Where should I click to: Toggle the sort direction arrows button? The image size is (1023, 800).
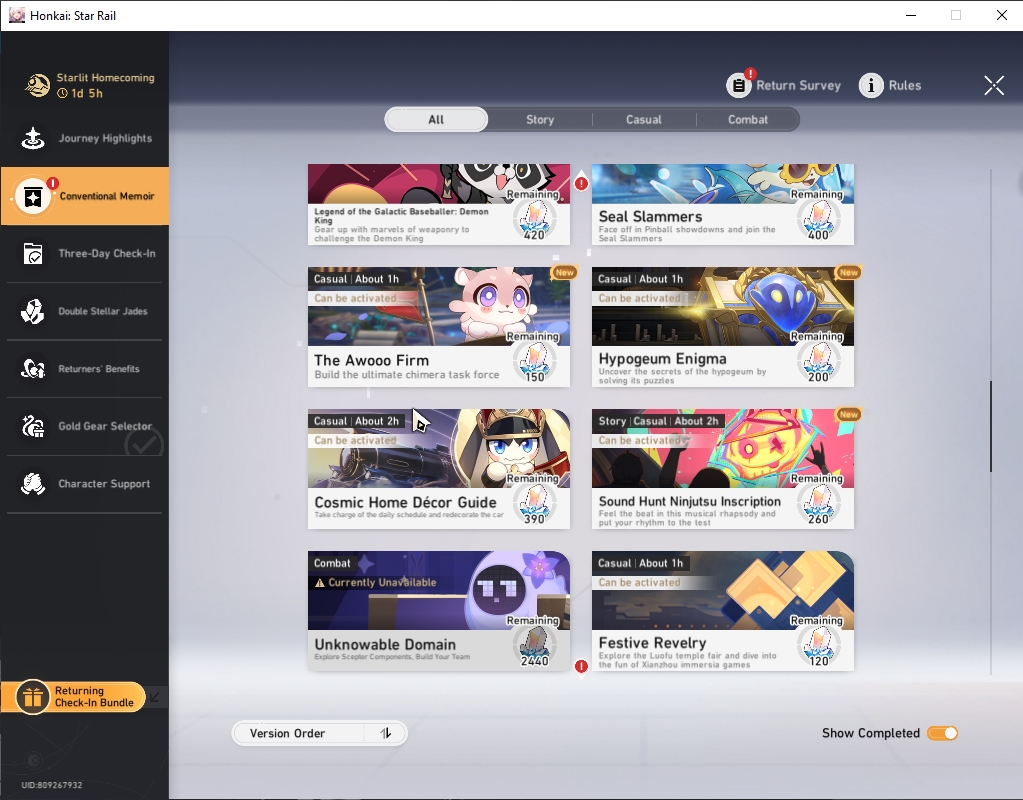click(x=386, y=733)
